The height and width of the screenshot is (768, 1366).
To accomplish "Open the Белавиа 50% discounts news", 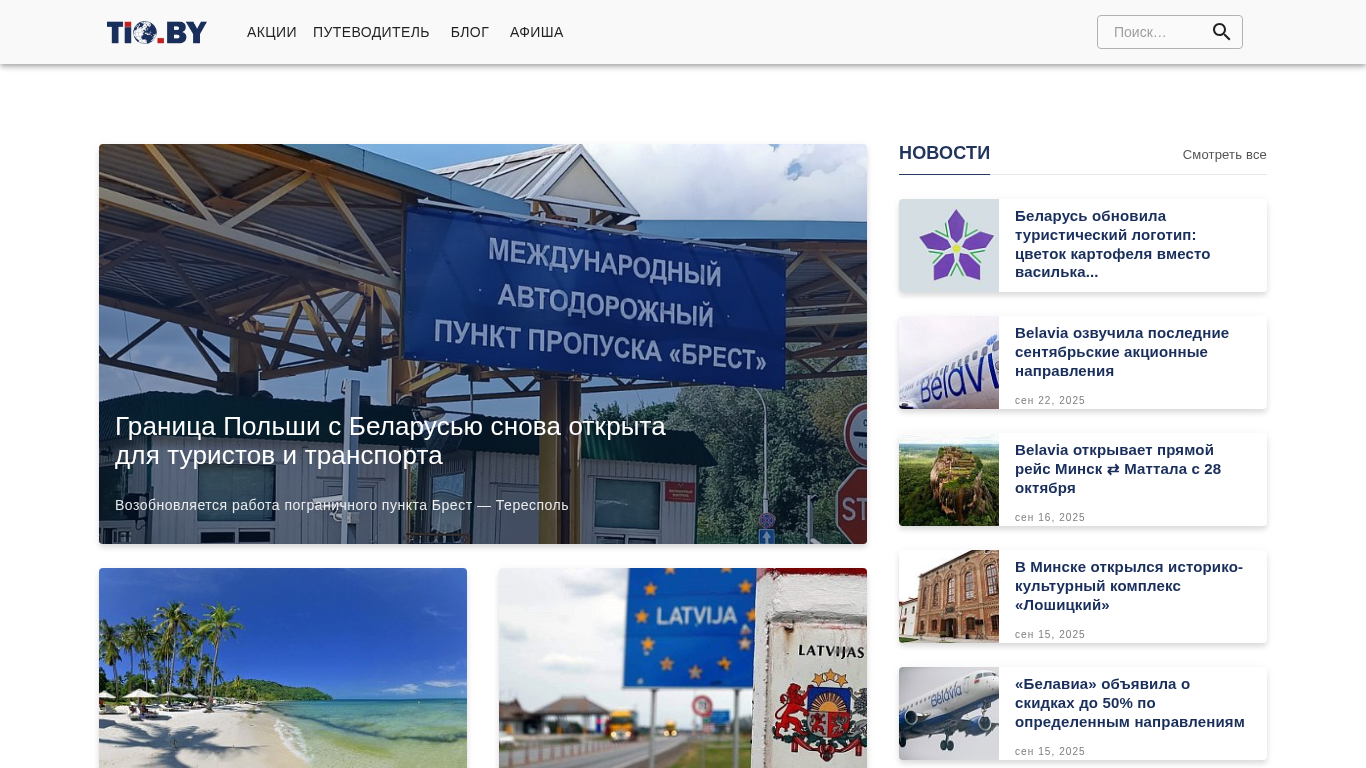I will click(1130, 703).
